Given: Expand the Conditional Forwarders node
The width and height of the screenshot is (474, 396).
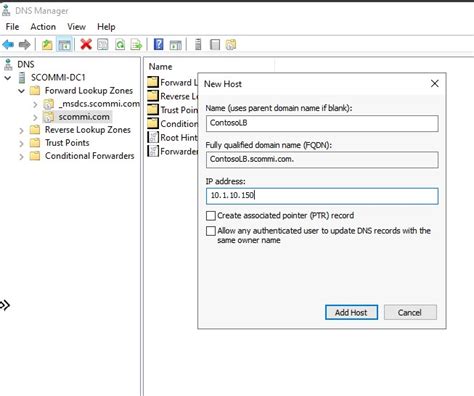Looking at the screenshot, I should coord(21,156).
